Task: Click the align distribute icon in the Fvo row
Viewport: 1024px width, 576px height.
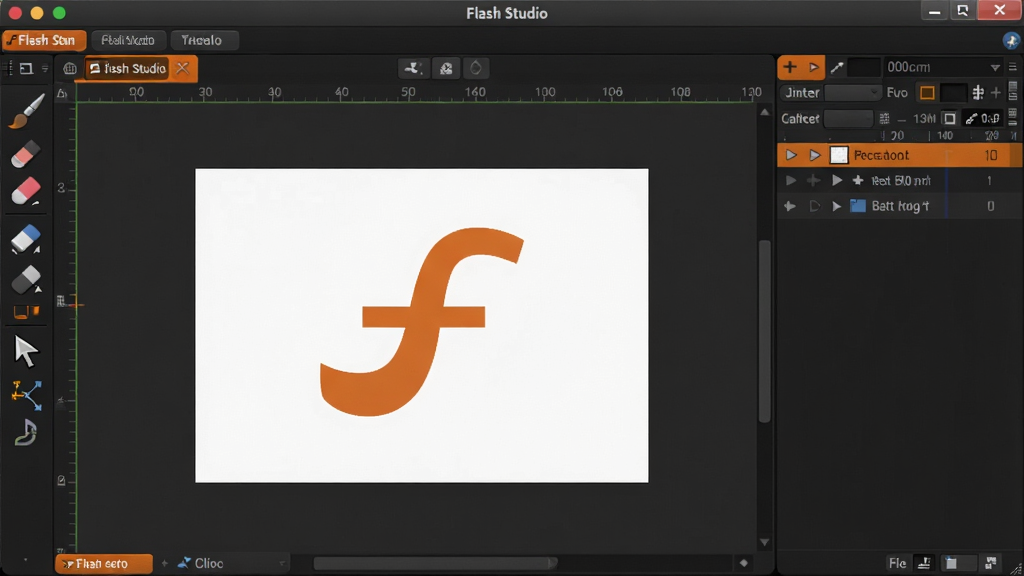Action: (978, 93)
